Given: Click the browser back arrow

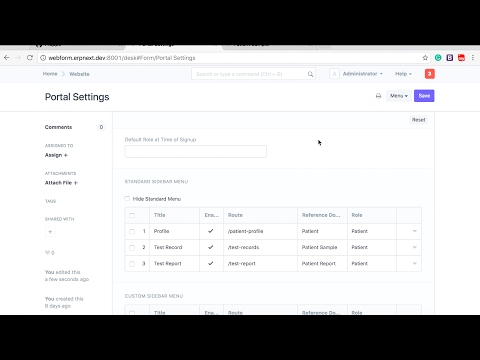Looking at the screenshot, I should (x=7, y=58).
